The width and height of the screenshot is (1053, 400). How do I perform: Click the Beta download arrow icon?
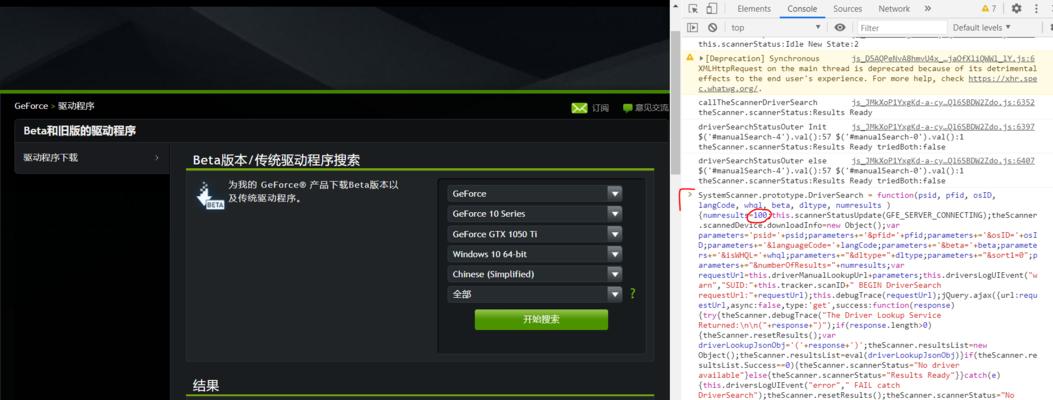(x=210, y=196)
